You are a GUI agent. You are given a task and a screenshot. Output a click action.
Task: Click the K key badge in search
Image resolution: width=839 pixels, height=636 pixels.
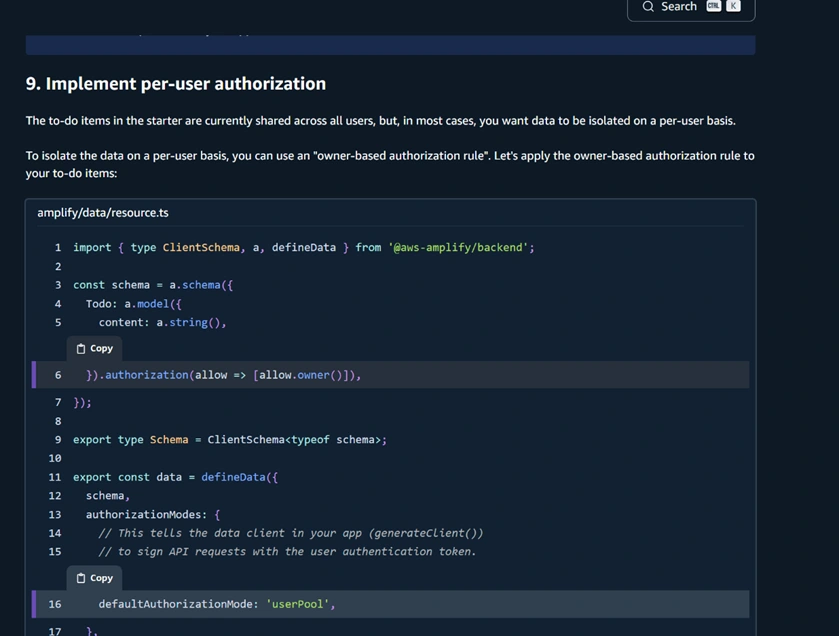pyautogui.click(x=733, y=6)
